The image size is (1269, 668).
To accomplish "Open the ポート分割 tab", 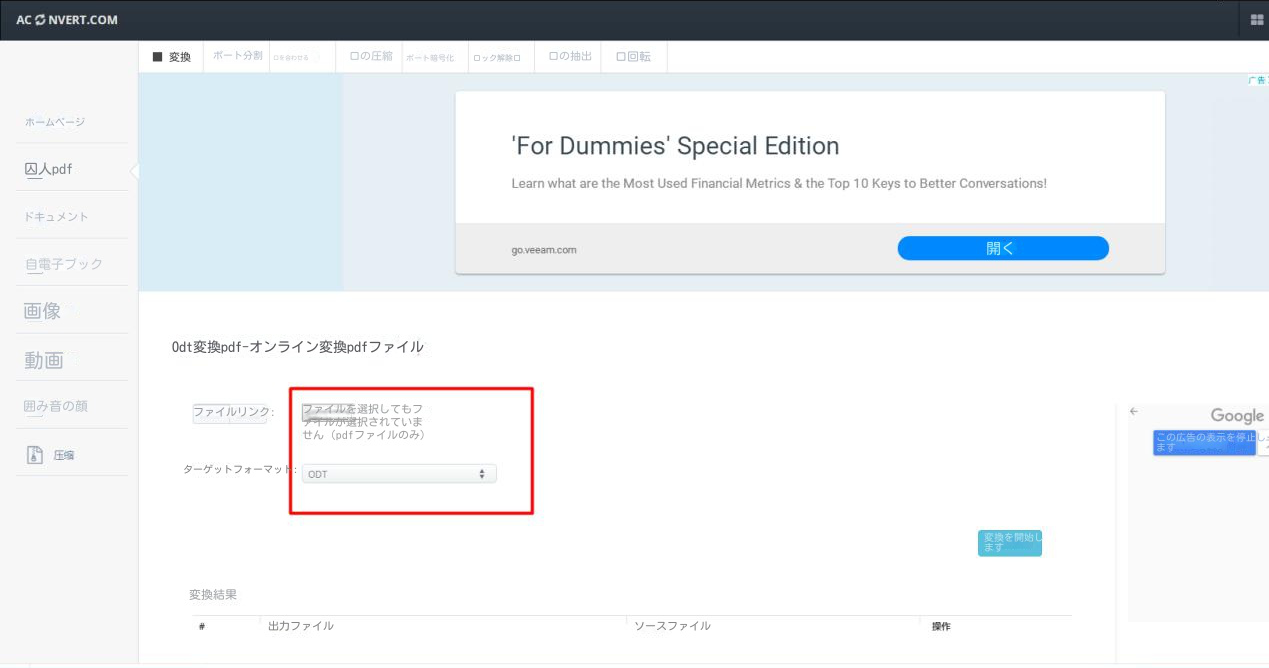I will coord(236,57).
